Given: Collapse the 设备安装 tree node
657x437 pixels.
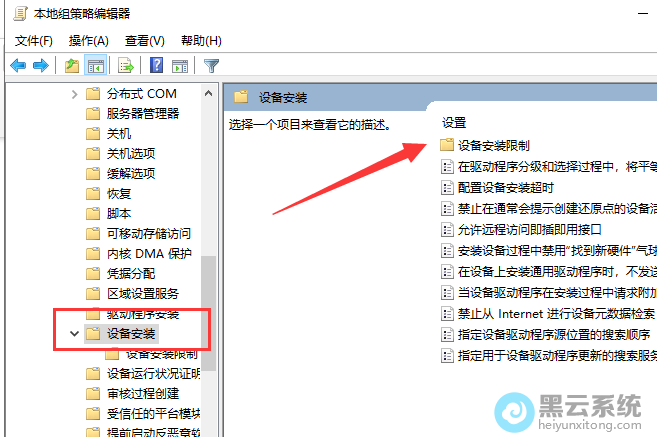Looking at the screenshot, I should (75, 334).
